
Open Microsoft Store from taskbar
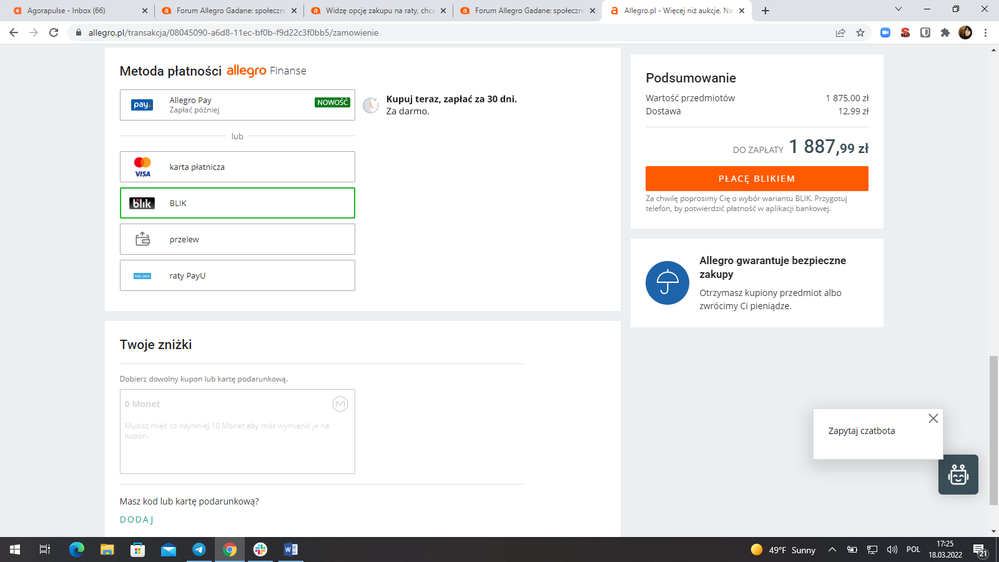click(x=138, y=549)
